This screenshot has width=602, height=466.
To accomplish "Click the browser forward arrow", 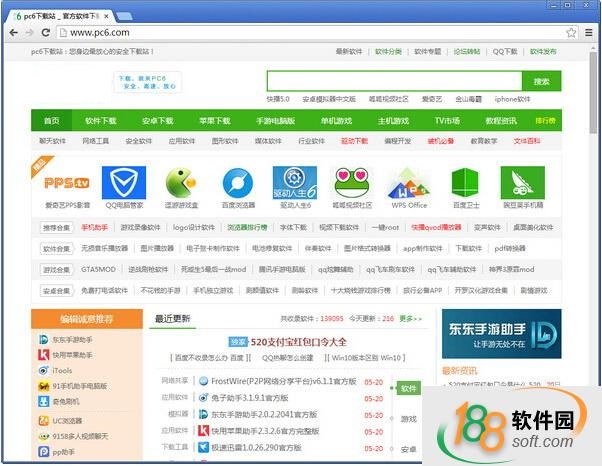I will (x=29, y=33).
